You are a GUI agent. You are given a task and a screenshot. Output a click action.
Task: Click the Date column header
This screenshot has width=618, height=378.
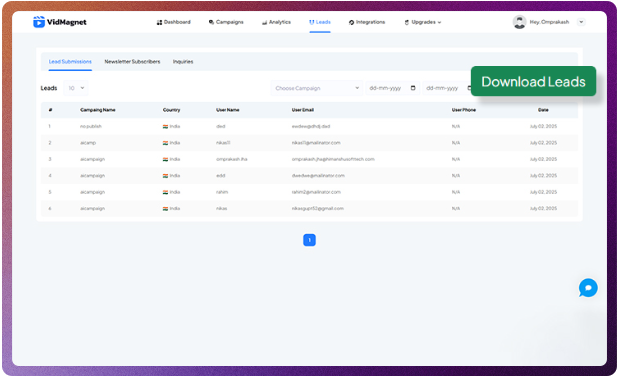(x=543, y=110)
